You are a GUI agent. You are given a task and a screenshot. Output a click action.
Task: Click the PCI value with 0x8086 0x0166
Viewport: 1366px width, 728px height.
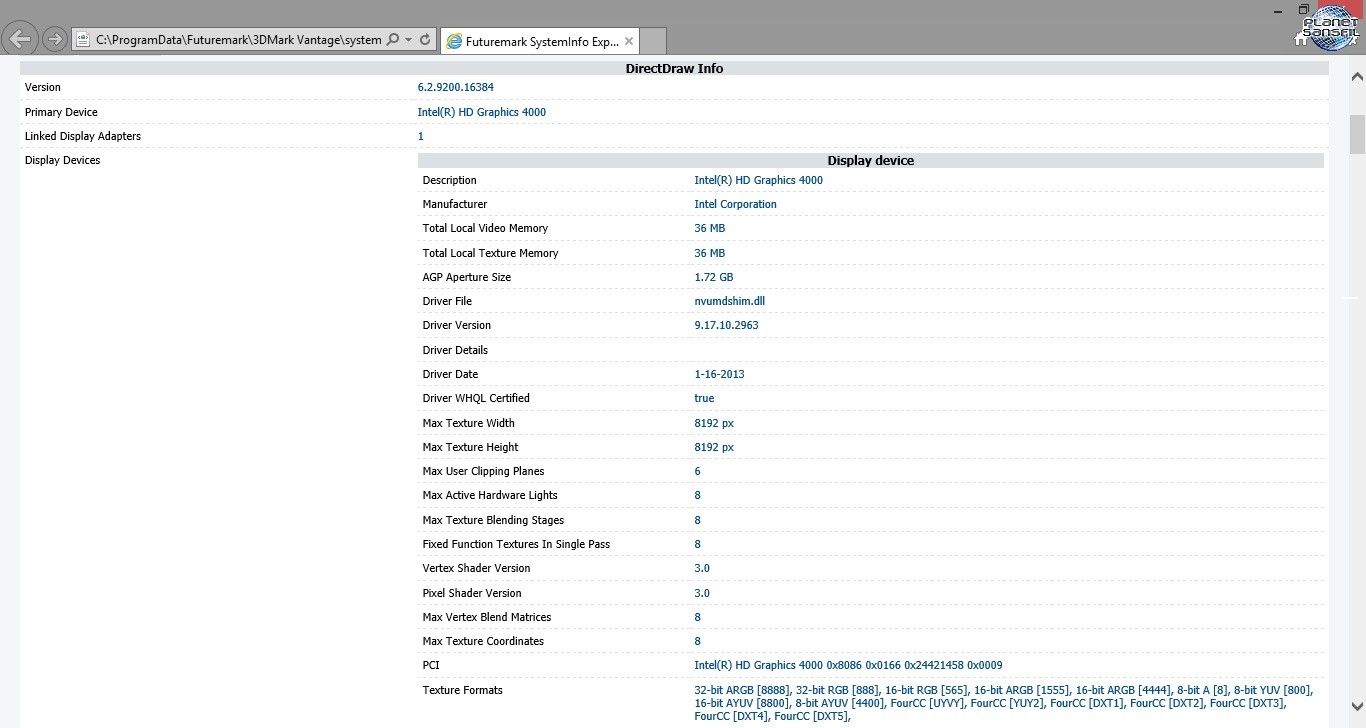pos(848,665)
